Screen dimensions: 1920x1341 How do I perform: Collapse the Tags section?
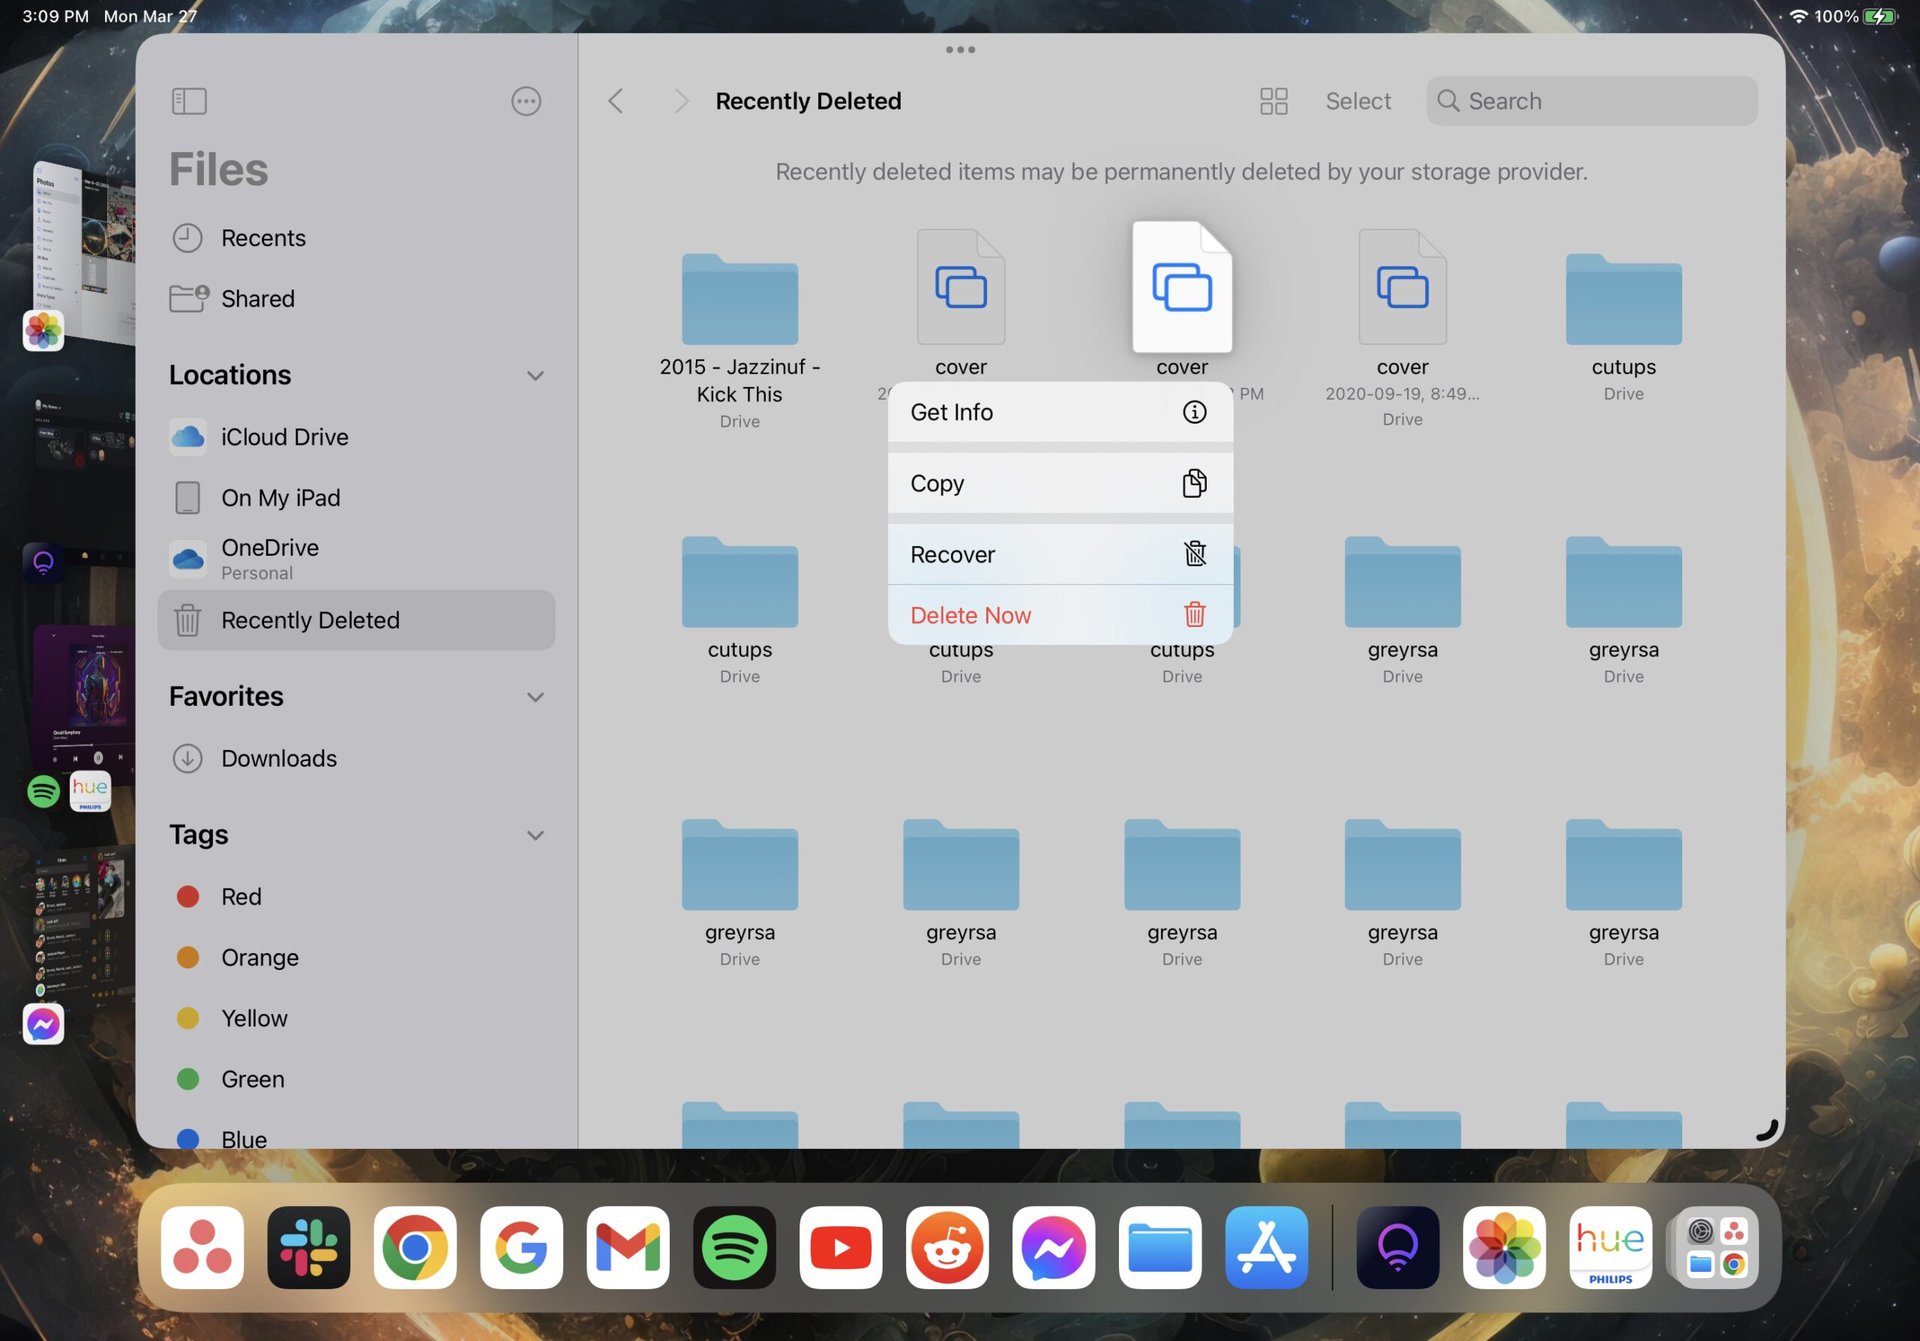pyautogui.click(x=535, y=835)
